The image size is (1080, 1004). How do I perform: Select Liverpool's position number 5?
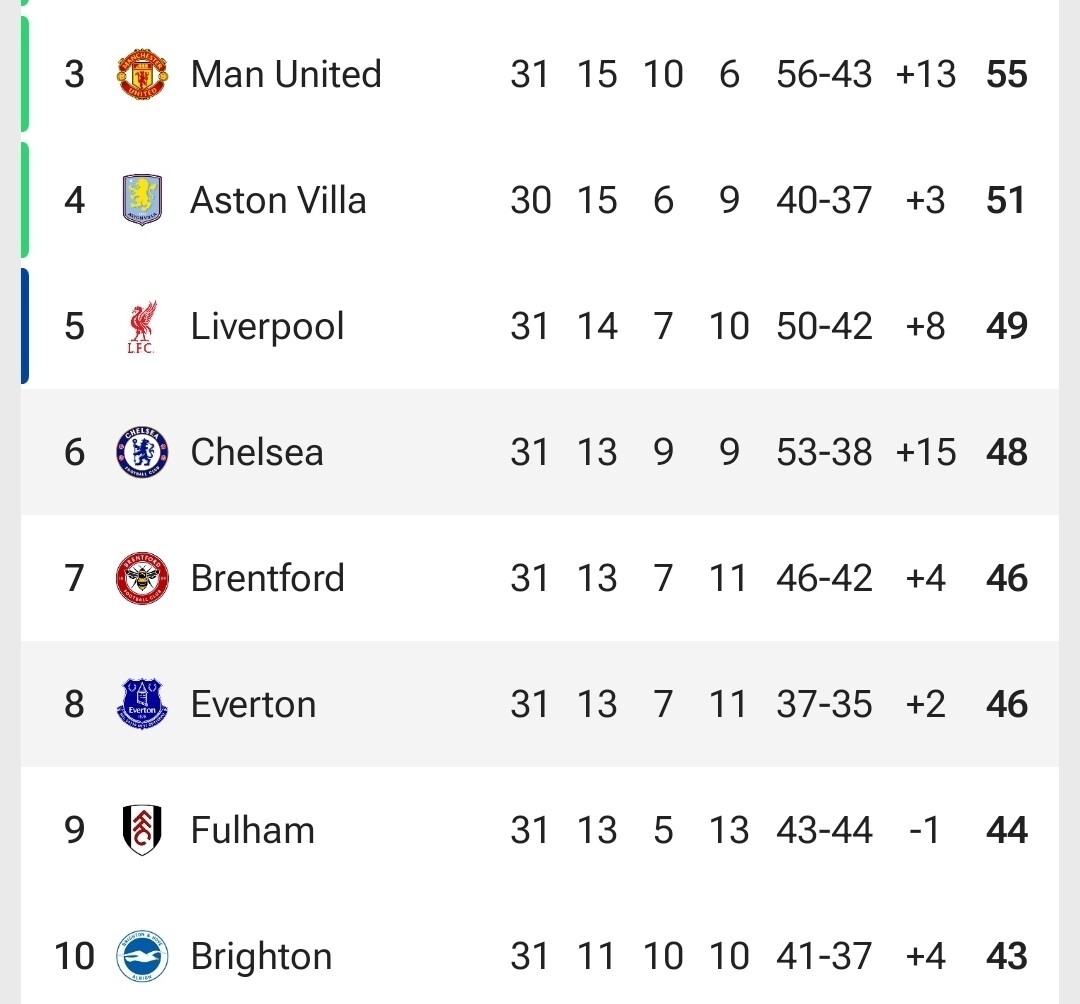[x=75, y=327]
